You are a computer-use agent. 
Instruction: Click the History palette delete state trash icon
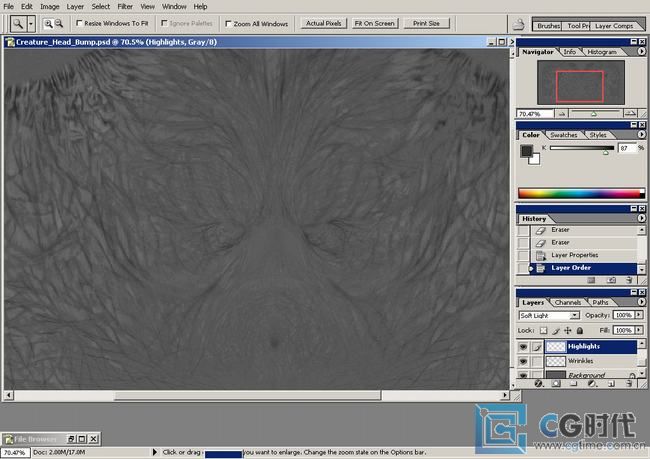[x=629, y=281]
